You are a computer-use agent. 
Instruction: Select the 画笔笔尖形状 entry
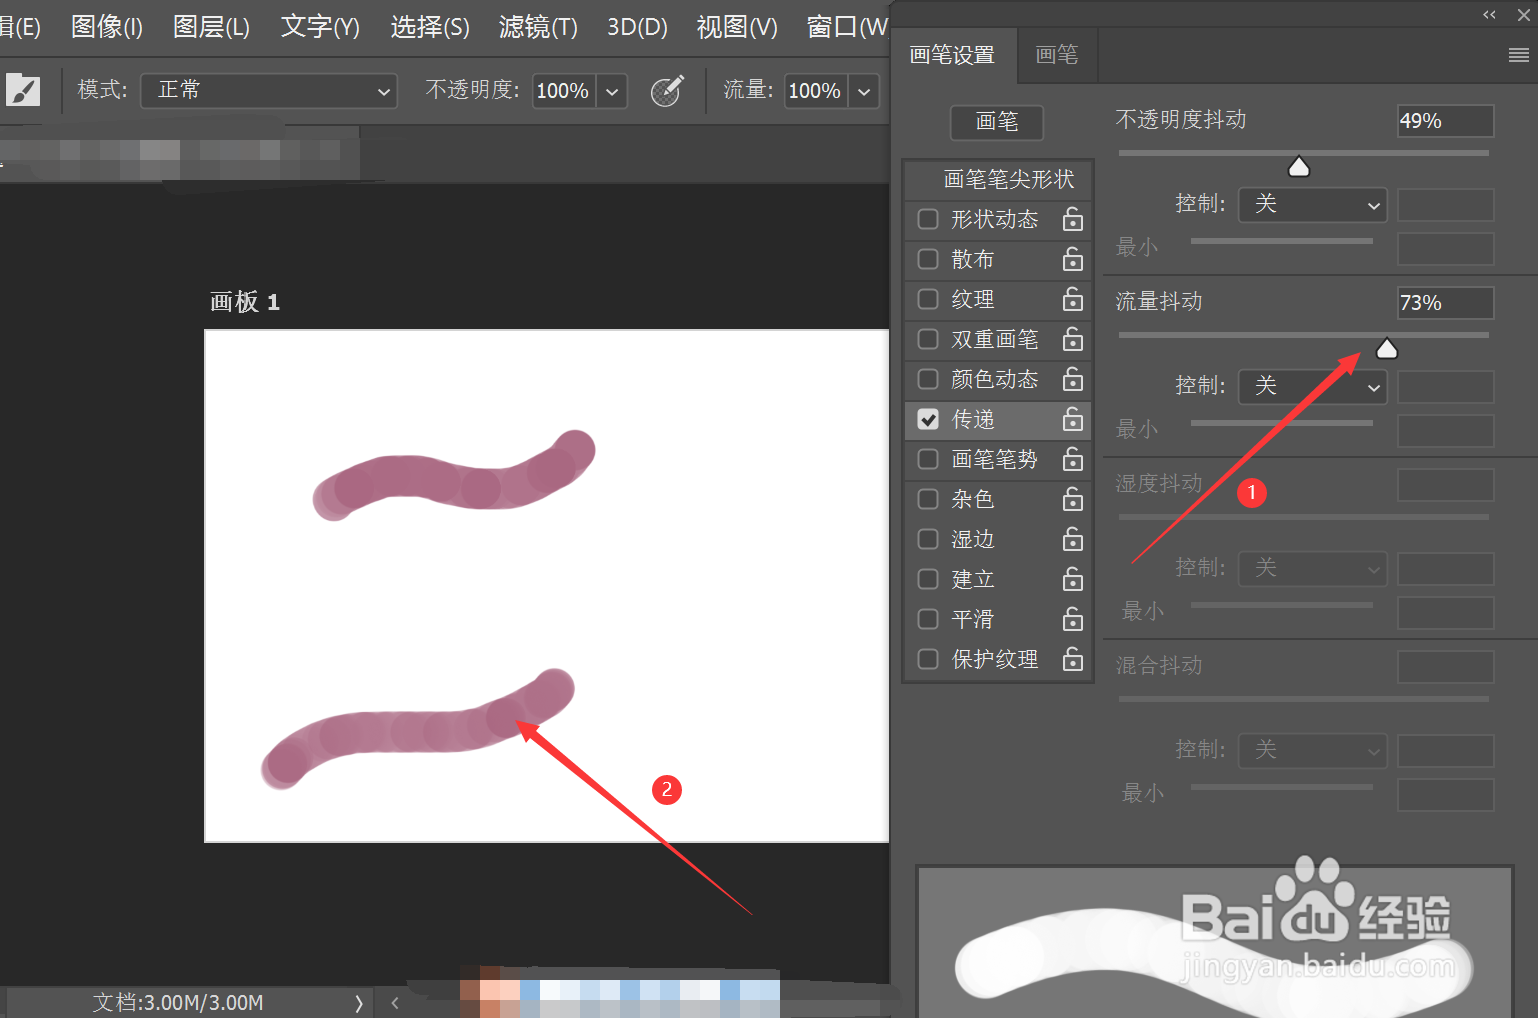click(x=1009, y=179)
